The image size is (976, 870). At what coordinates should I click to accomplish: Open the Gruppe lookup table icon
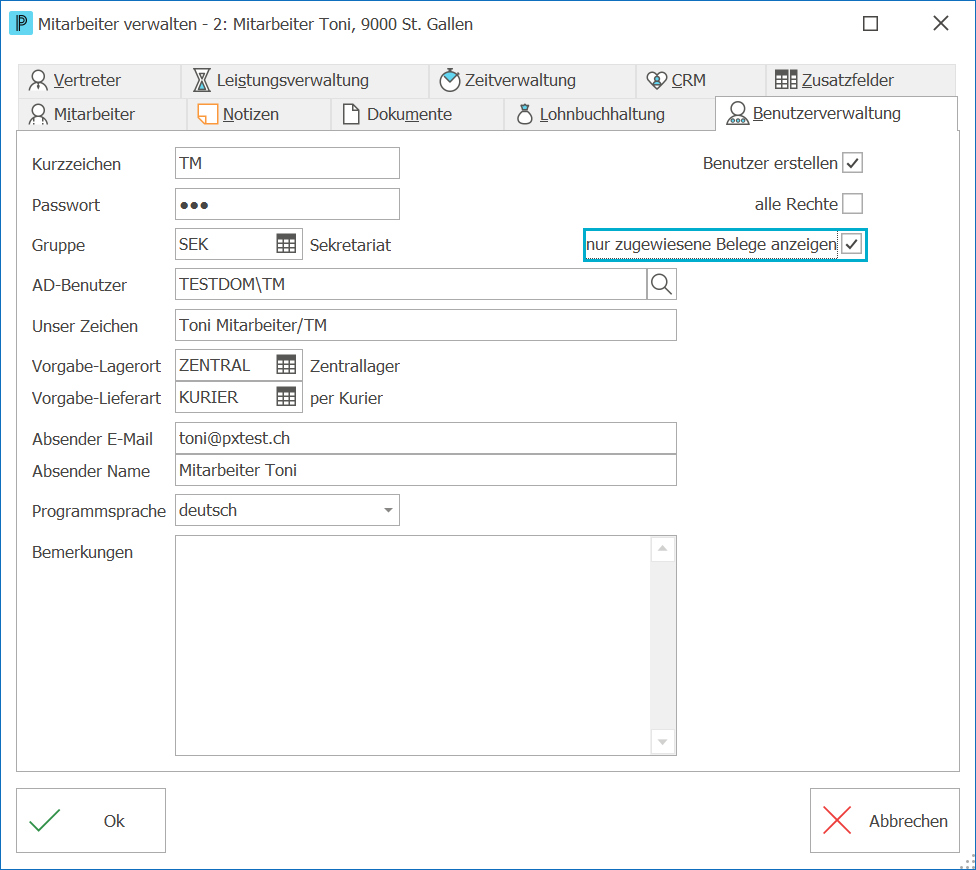coord(286,244)
